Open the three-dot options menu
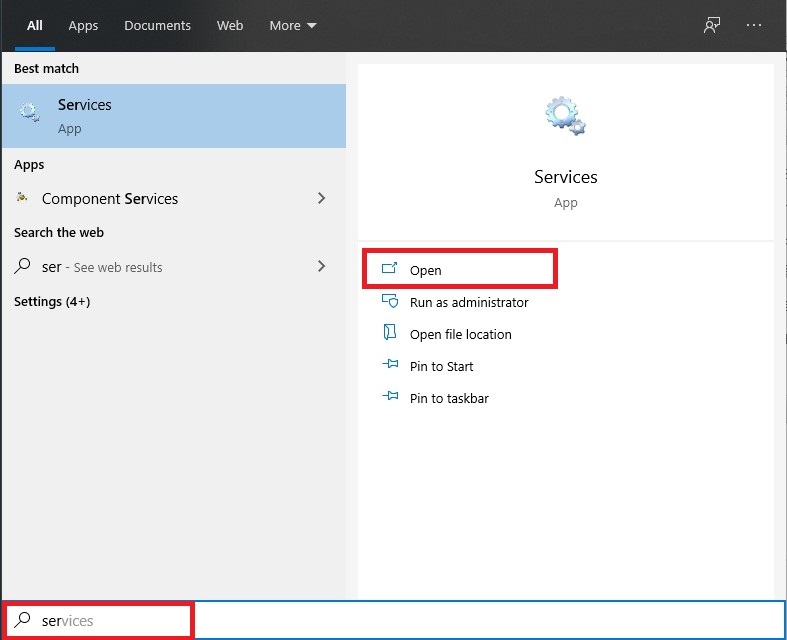Viewport: 787px width, 640px height. point(753,25)
